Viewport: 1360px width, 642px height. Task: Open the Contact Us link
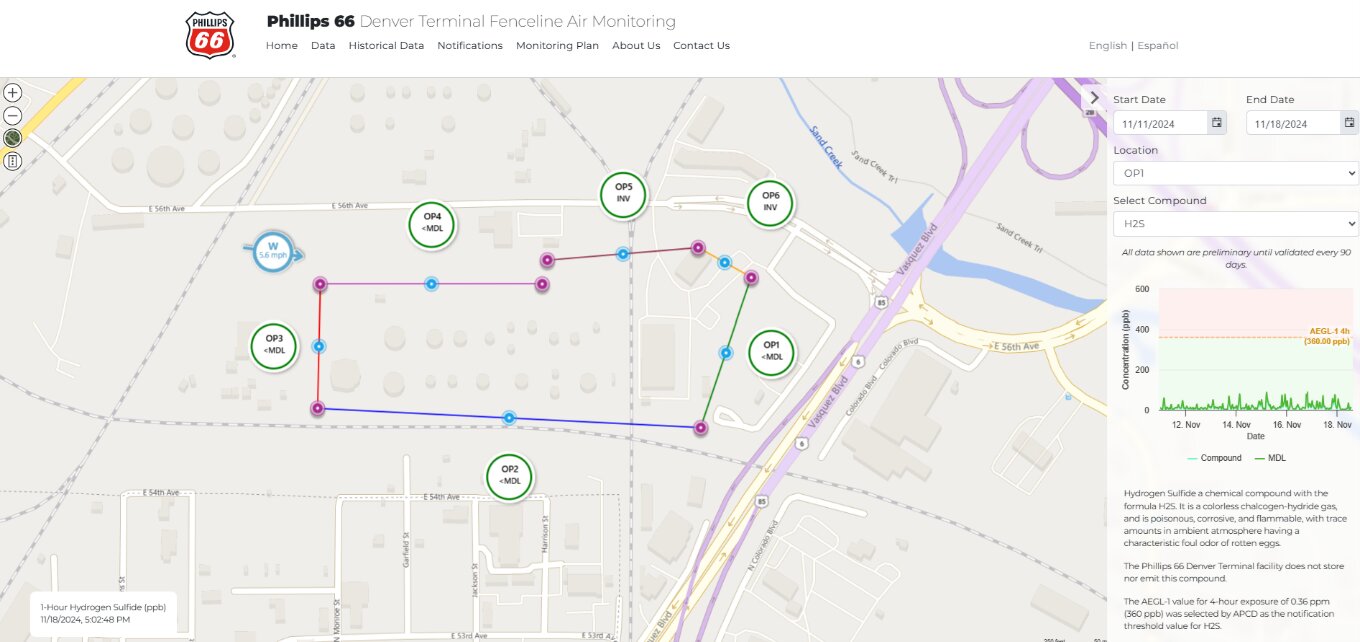[x=701, y=46]
